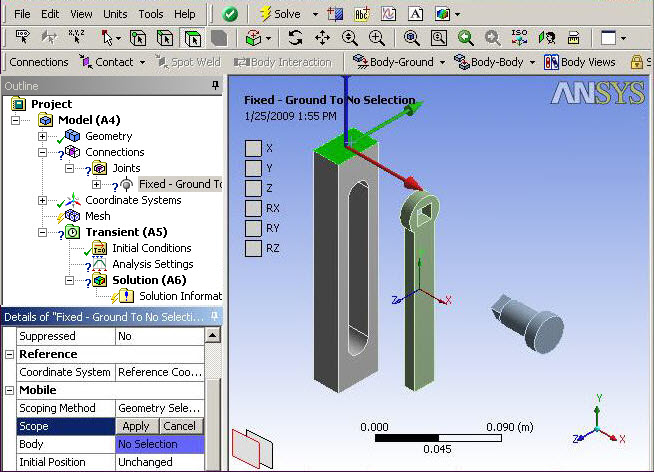Click the triad ISO view ball
The image size is (654, 472).
click(x=597, y=429)
